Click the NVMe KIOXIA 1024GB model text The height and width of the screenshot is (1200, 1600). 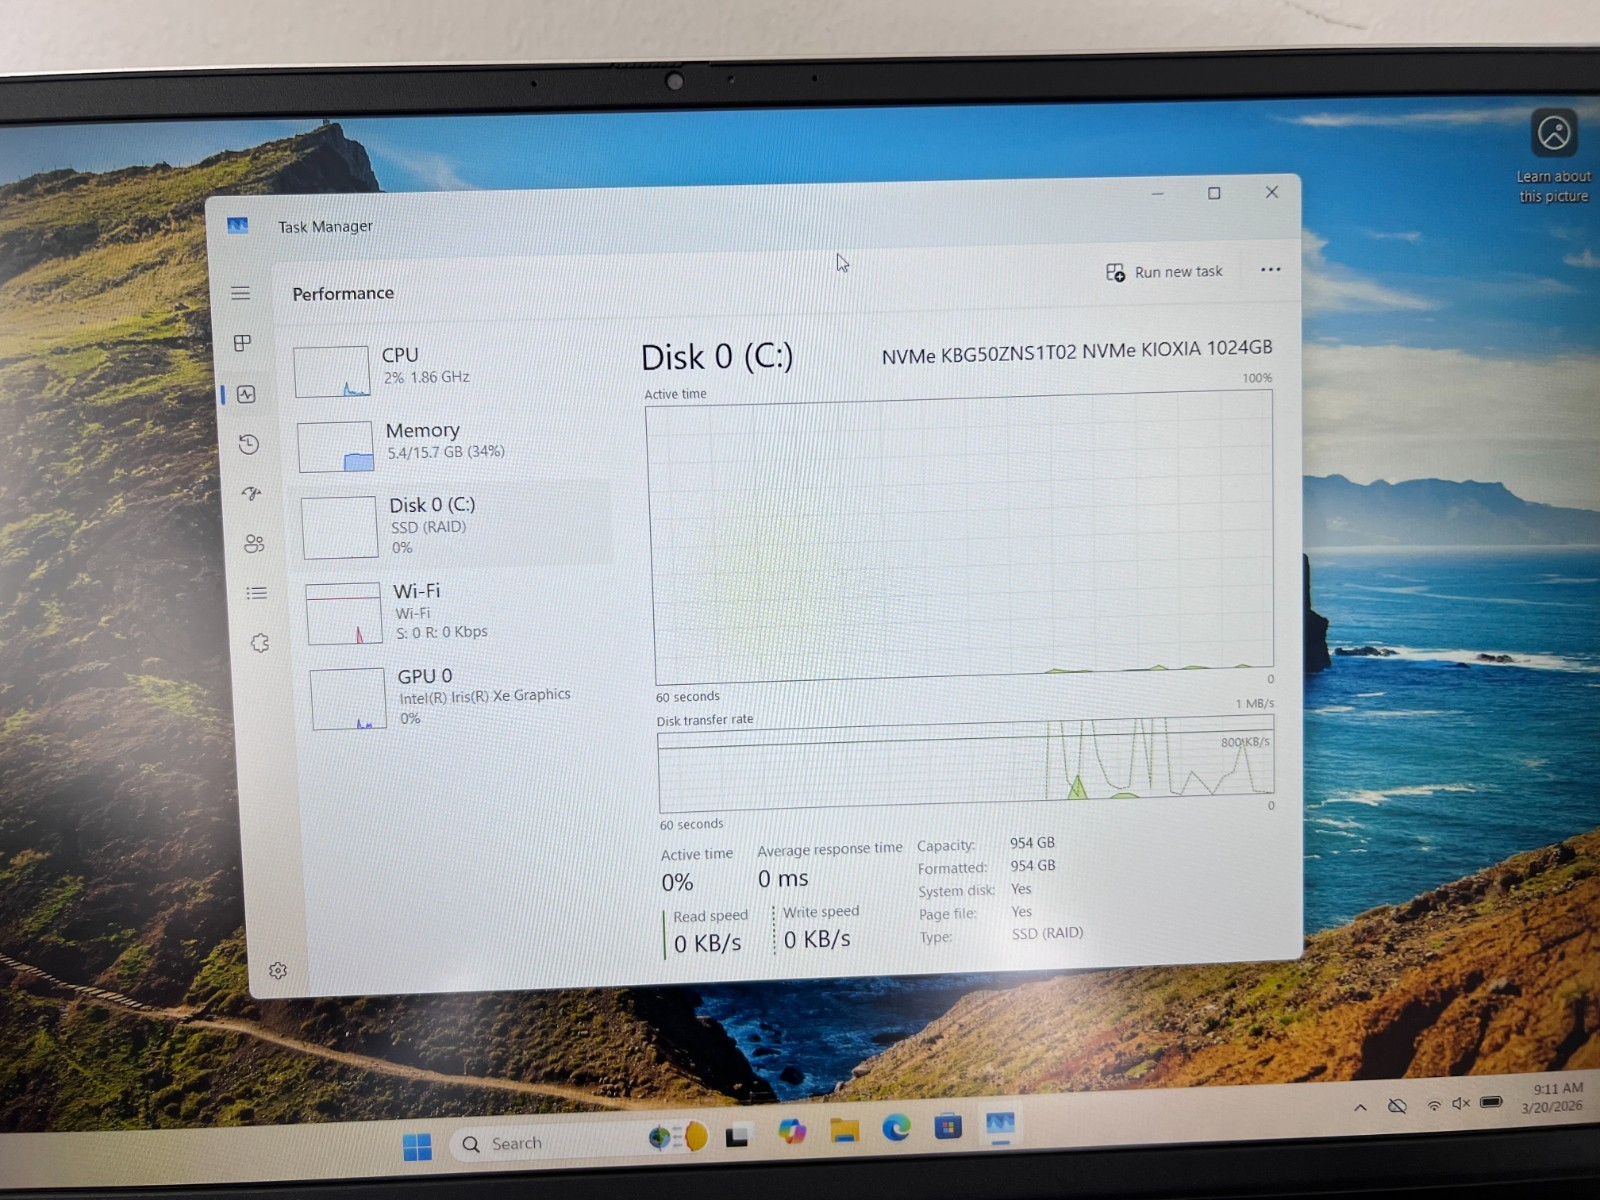tap(1077, 351)
